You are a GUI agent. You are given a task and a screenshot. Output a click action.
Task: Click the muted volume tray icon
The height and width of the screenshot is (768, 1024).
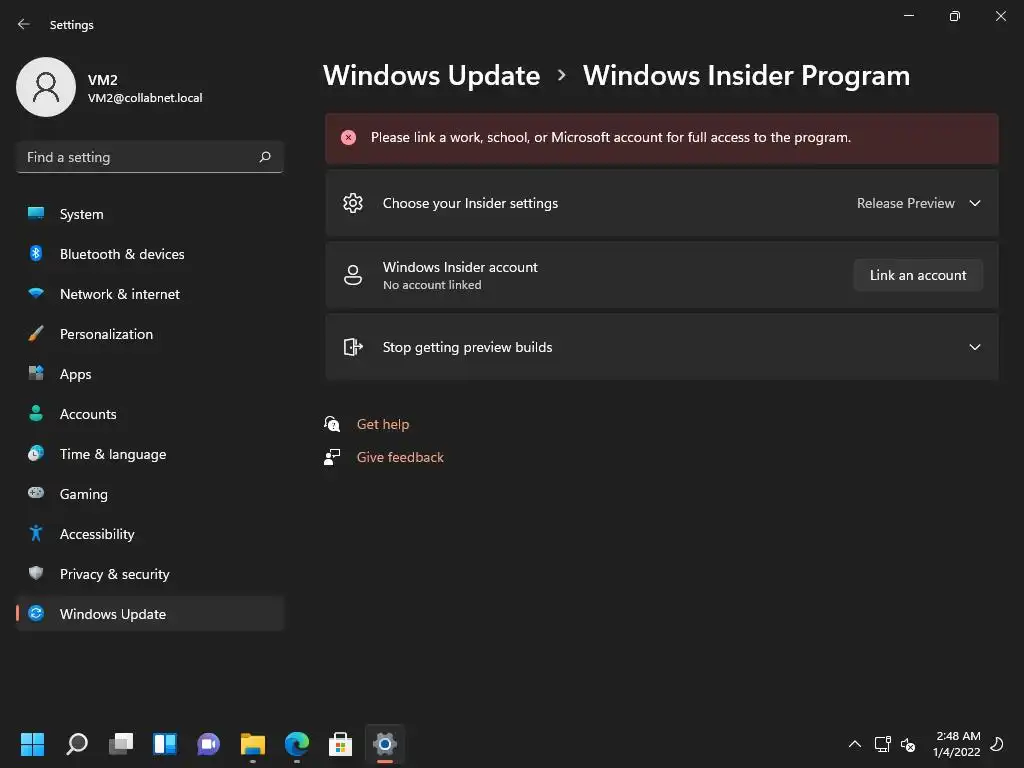click(x=908, y=744)
